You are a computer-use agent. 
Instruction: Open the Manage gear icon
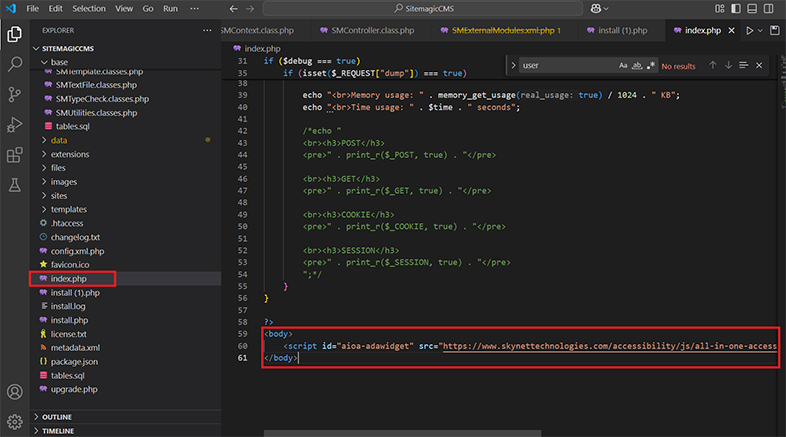coord(15,421)
